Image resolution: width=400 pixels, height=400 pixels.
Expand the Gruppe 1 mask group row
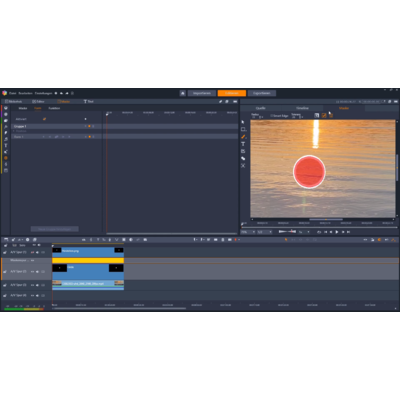(56, 126)
